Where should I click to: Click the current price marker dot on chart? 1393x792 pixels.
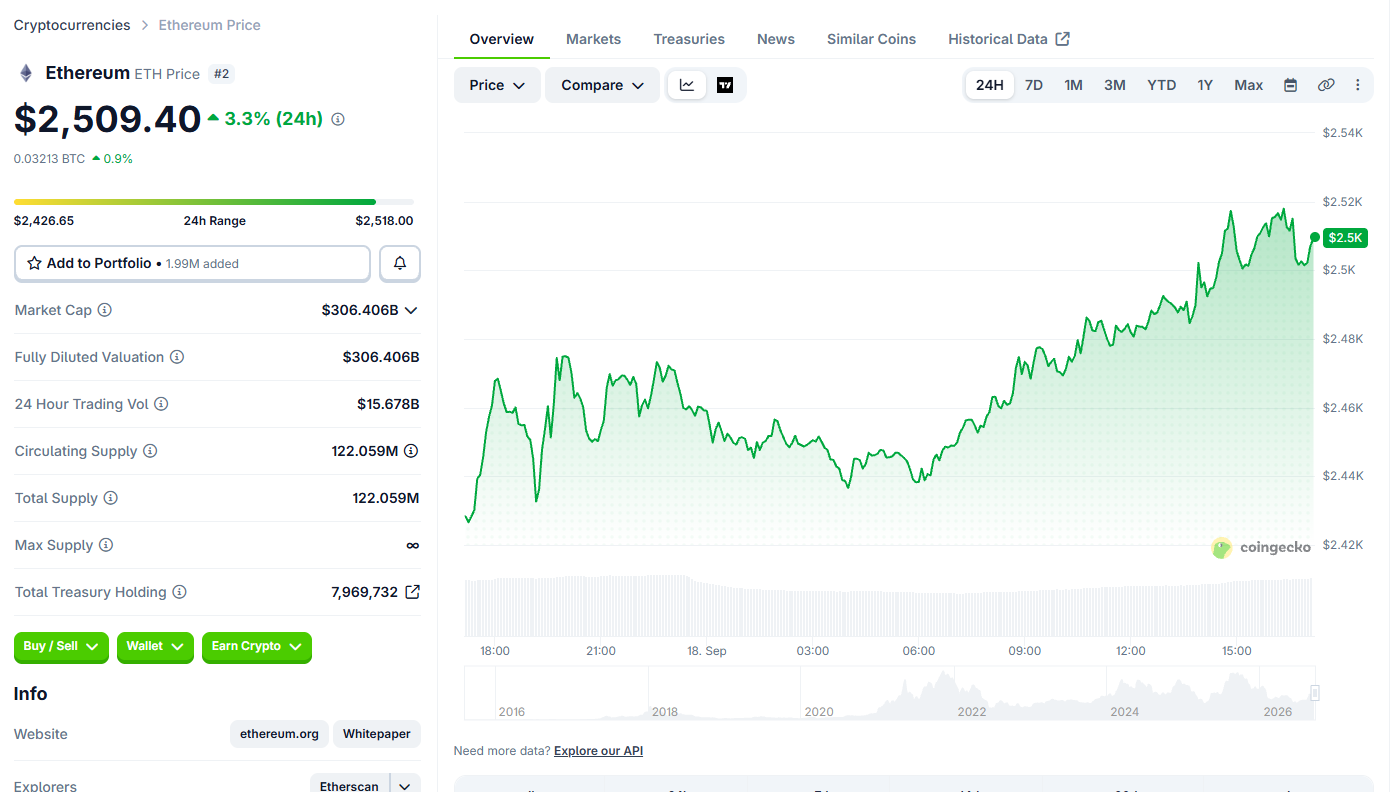[x=1314, y=237]
